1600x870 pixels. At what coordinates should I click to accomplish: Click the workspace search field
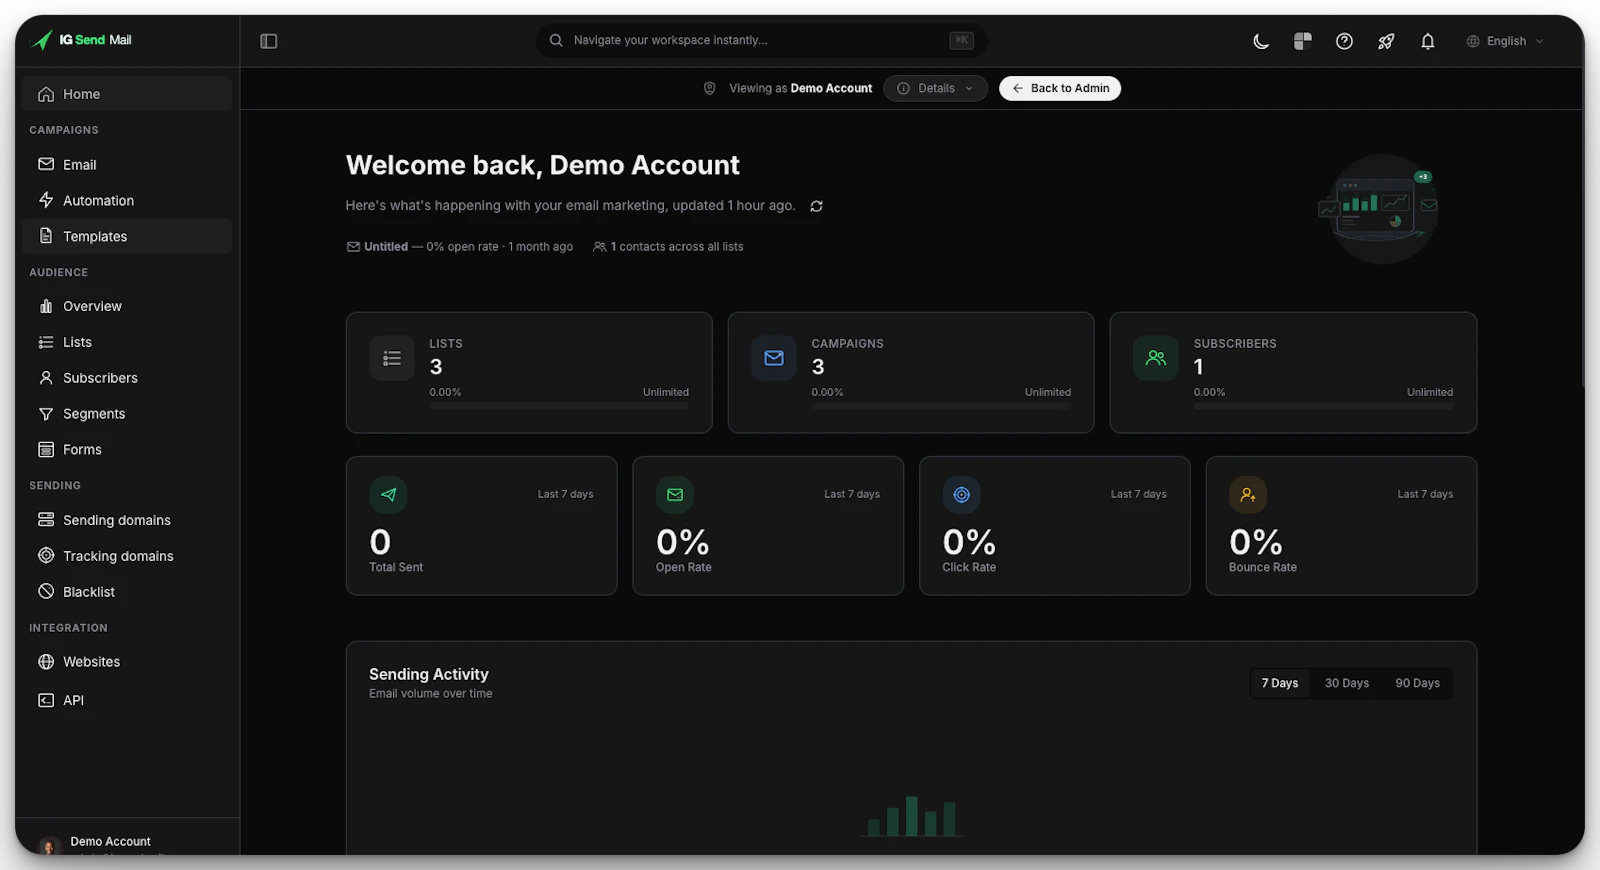[761, 40]
